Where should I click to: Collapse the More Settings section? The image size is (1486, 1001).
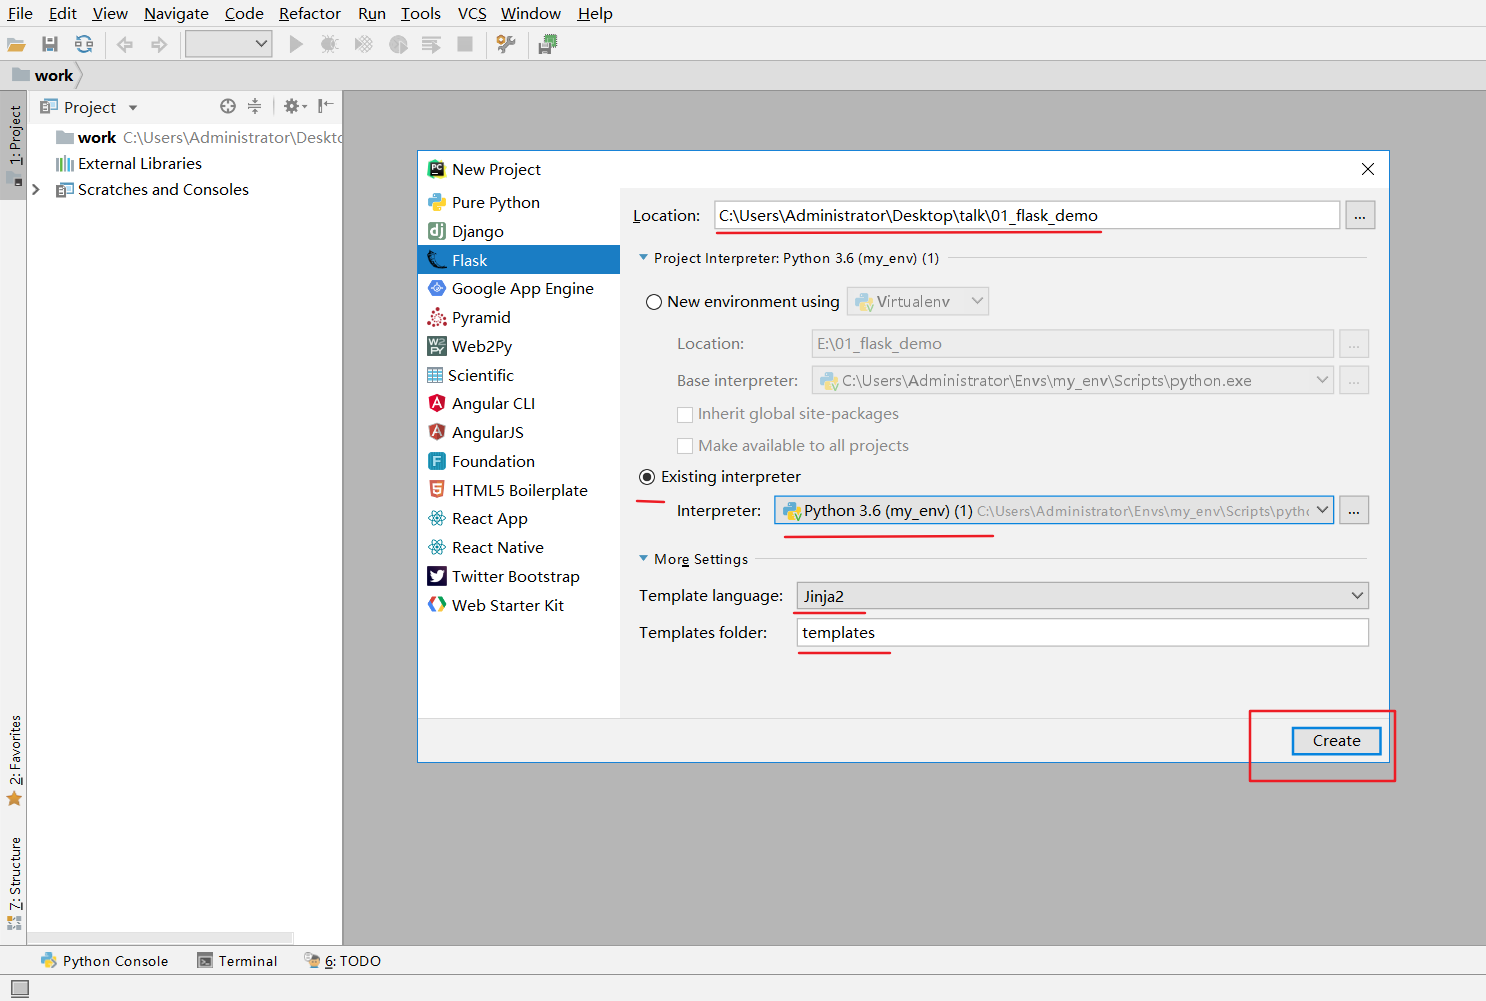click(644, 559)
